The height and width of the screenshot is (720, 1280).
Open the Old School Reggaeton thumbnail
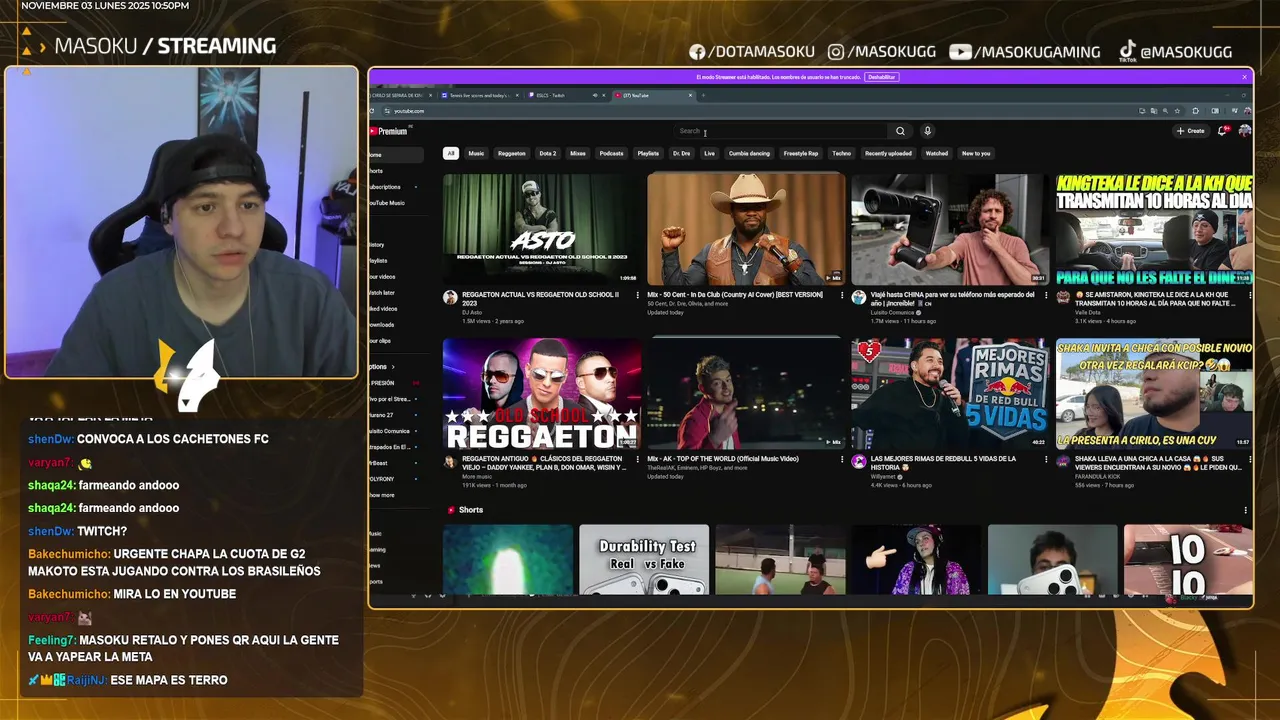coord(541,393)
